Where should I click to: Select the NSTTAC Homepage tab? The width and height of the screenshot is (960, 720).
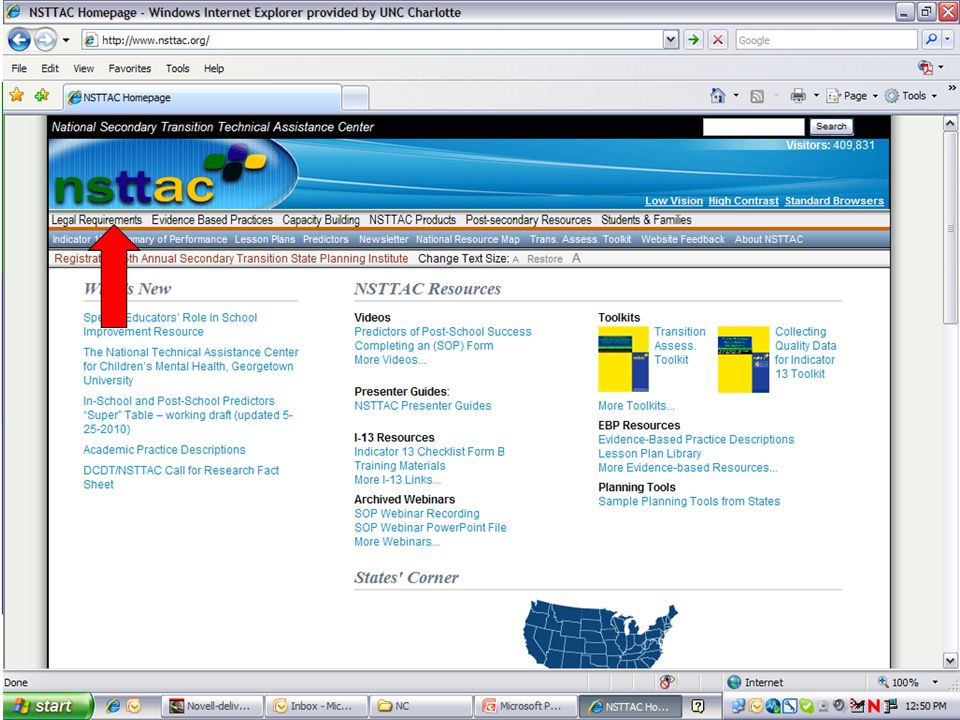coord(201,97)
